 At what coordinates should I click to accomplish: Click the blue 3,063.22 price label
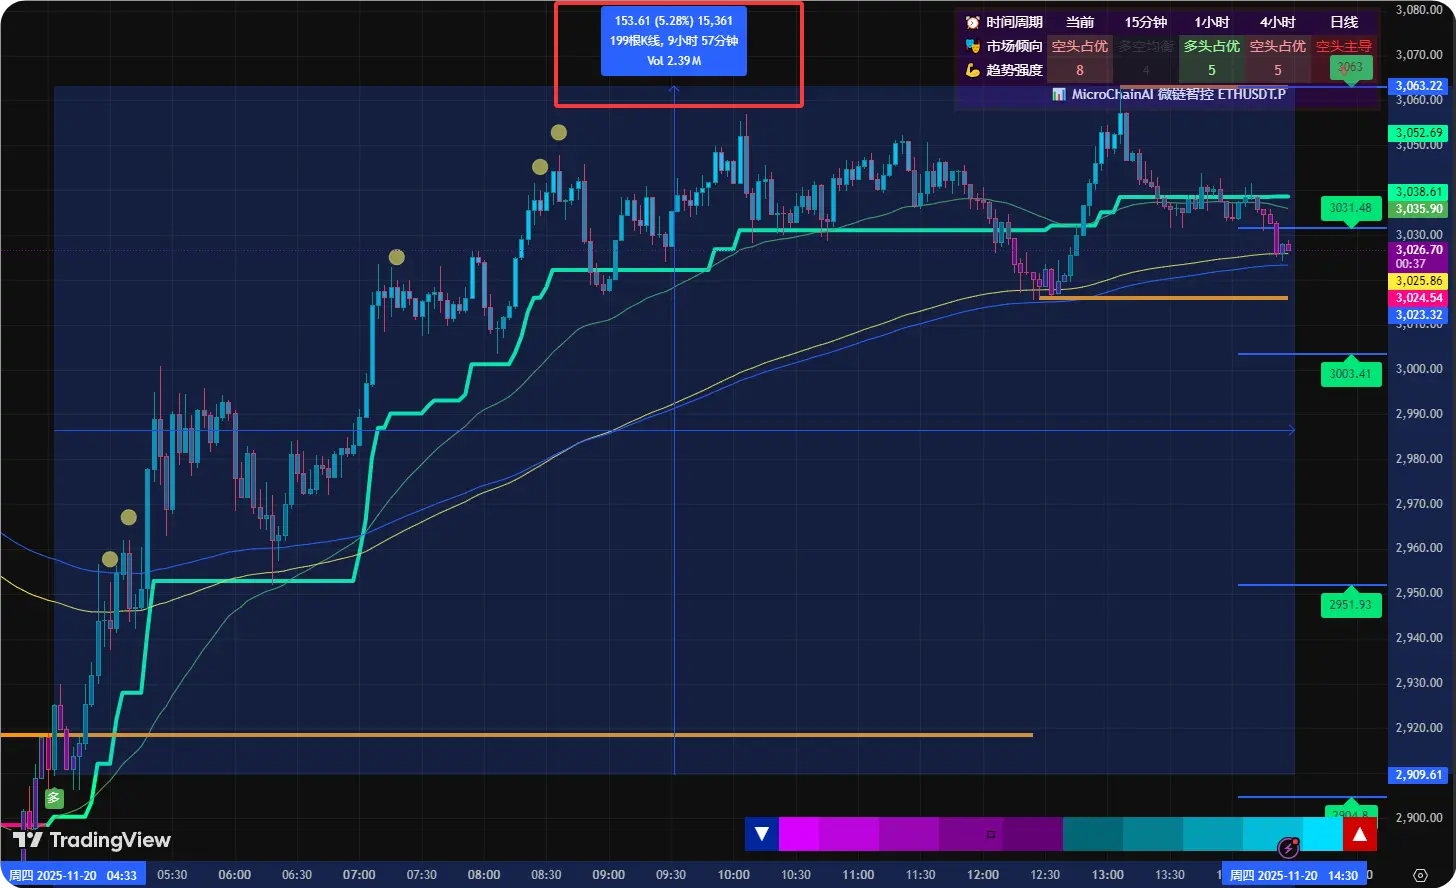pyautogui.click(x=1418, y=86)
